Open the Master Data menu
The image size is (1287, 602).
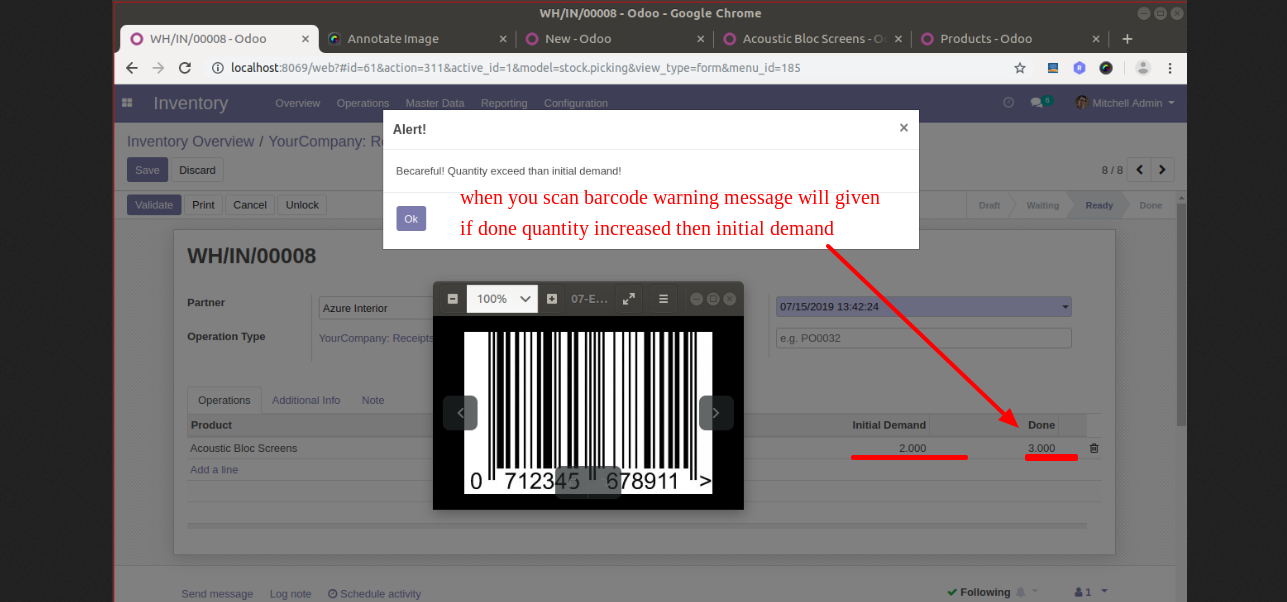pyautogui.click(x=435, y=103)
